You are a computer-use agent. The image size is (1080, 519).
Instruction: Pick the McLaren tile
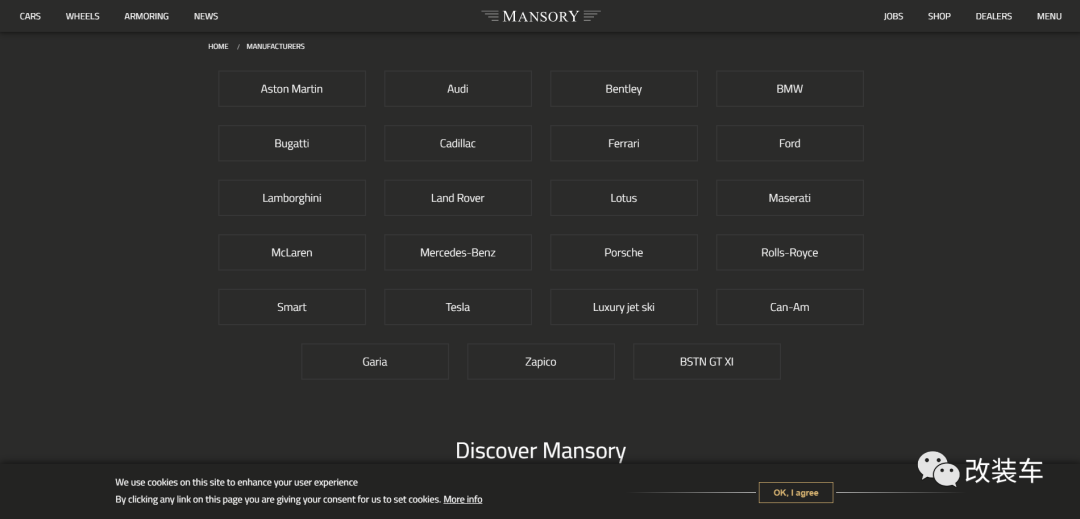pos(292,253)
